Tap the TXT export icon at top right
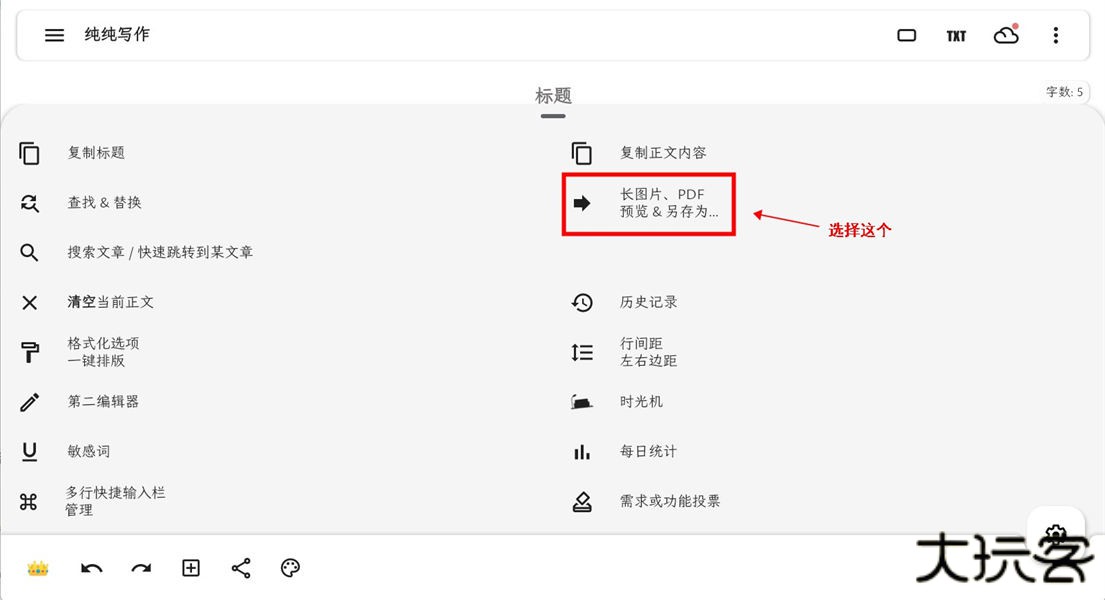Viewport: 1105px width, 600px height. (x=956, y=35)
